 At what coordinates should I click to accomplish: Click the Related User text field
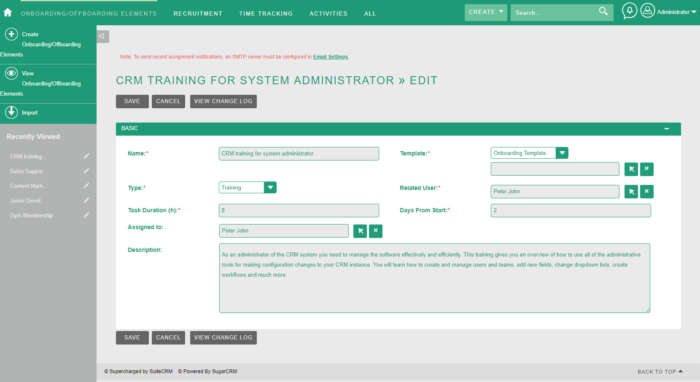pos(555,191)
